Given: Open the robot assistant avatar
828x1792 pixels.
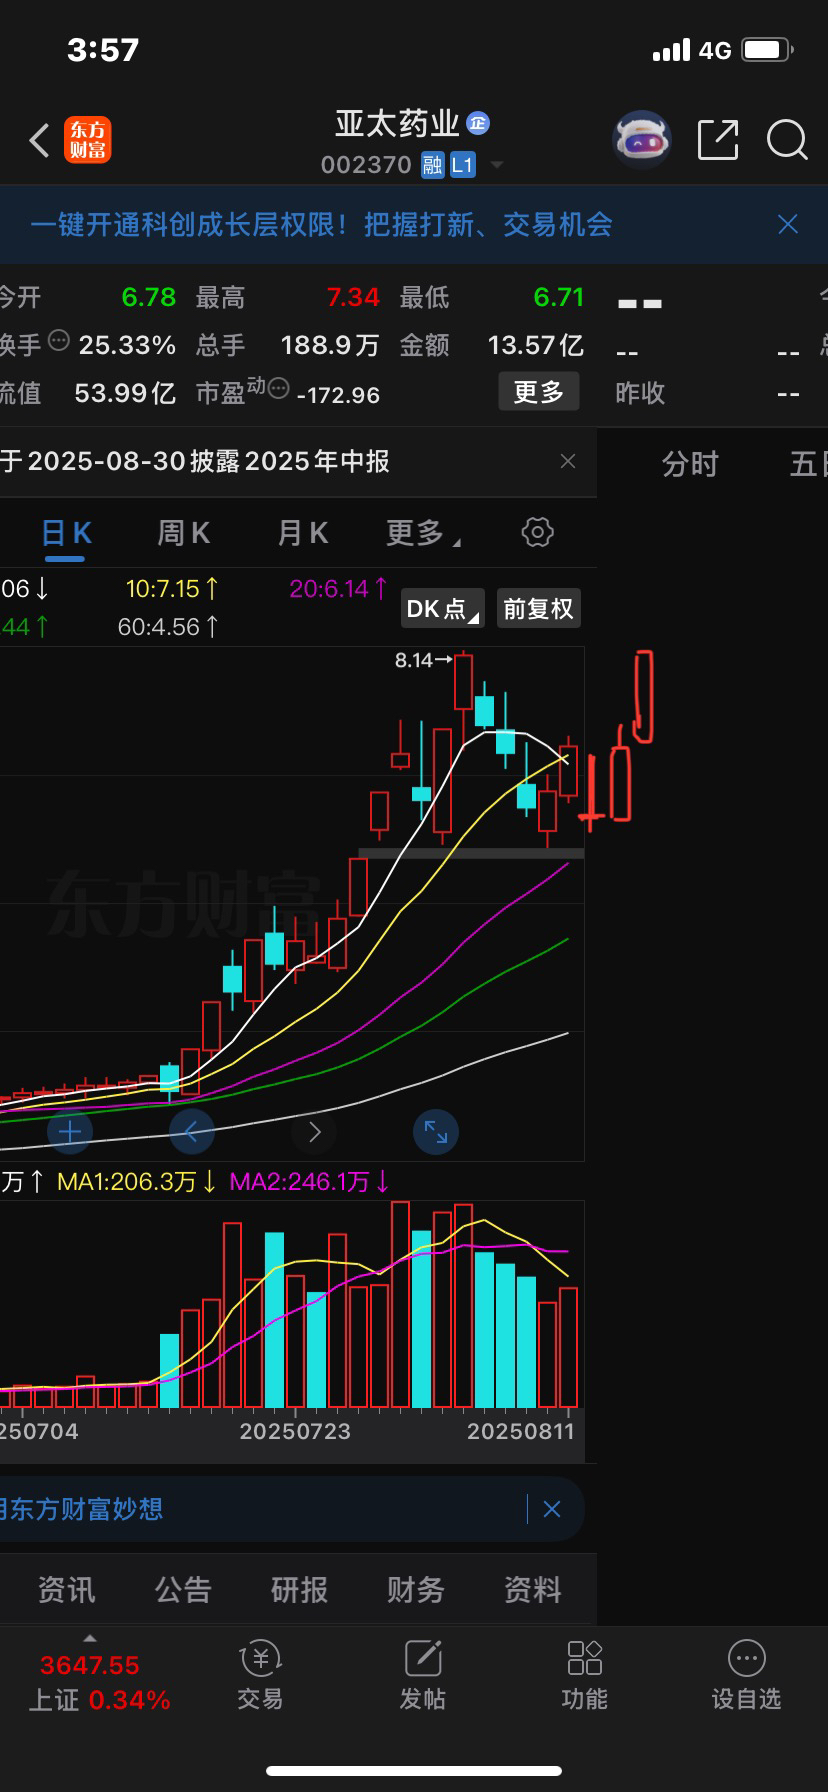Looking at the screenshot, I should point(641,139).
